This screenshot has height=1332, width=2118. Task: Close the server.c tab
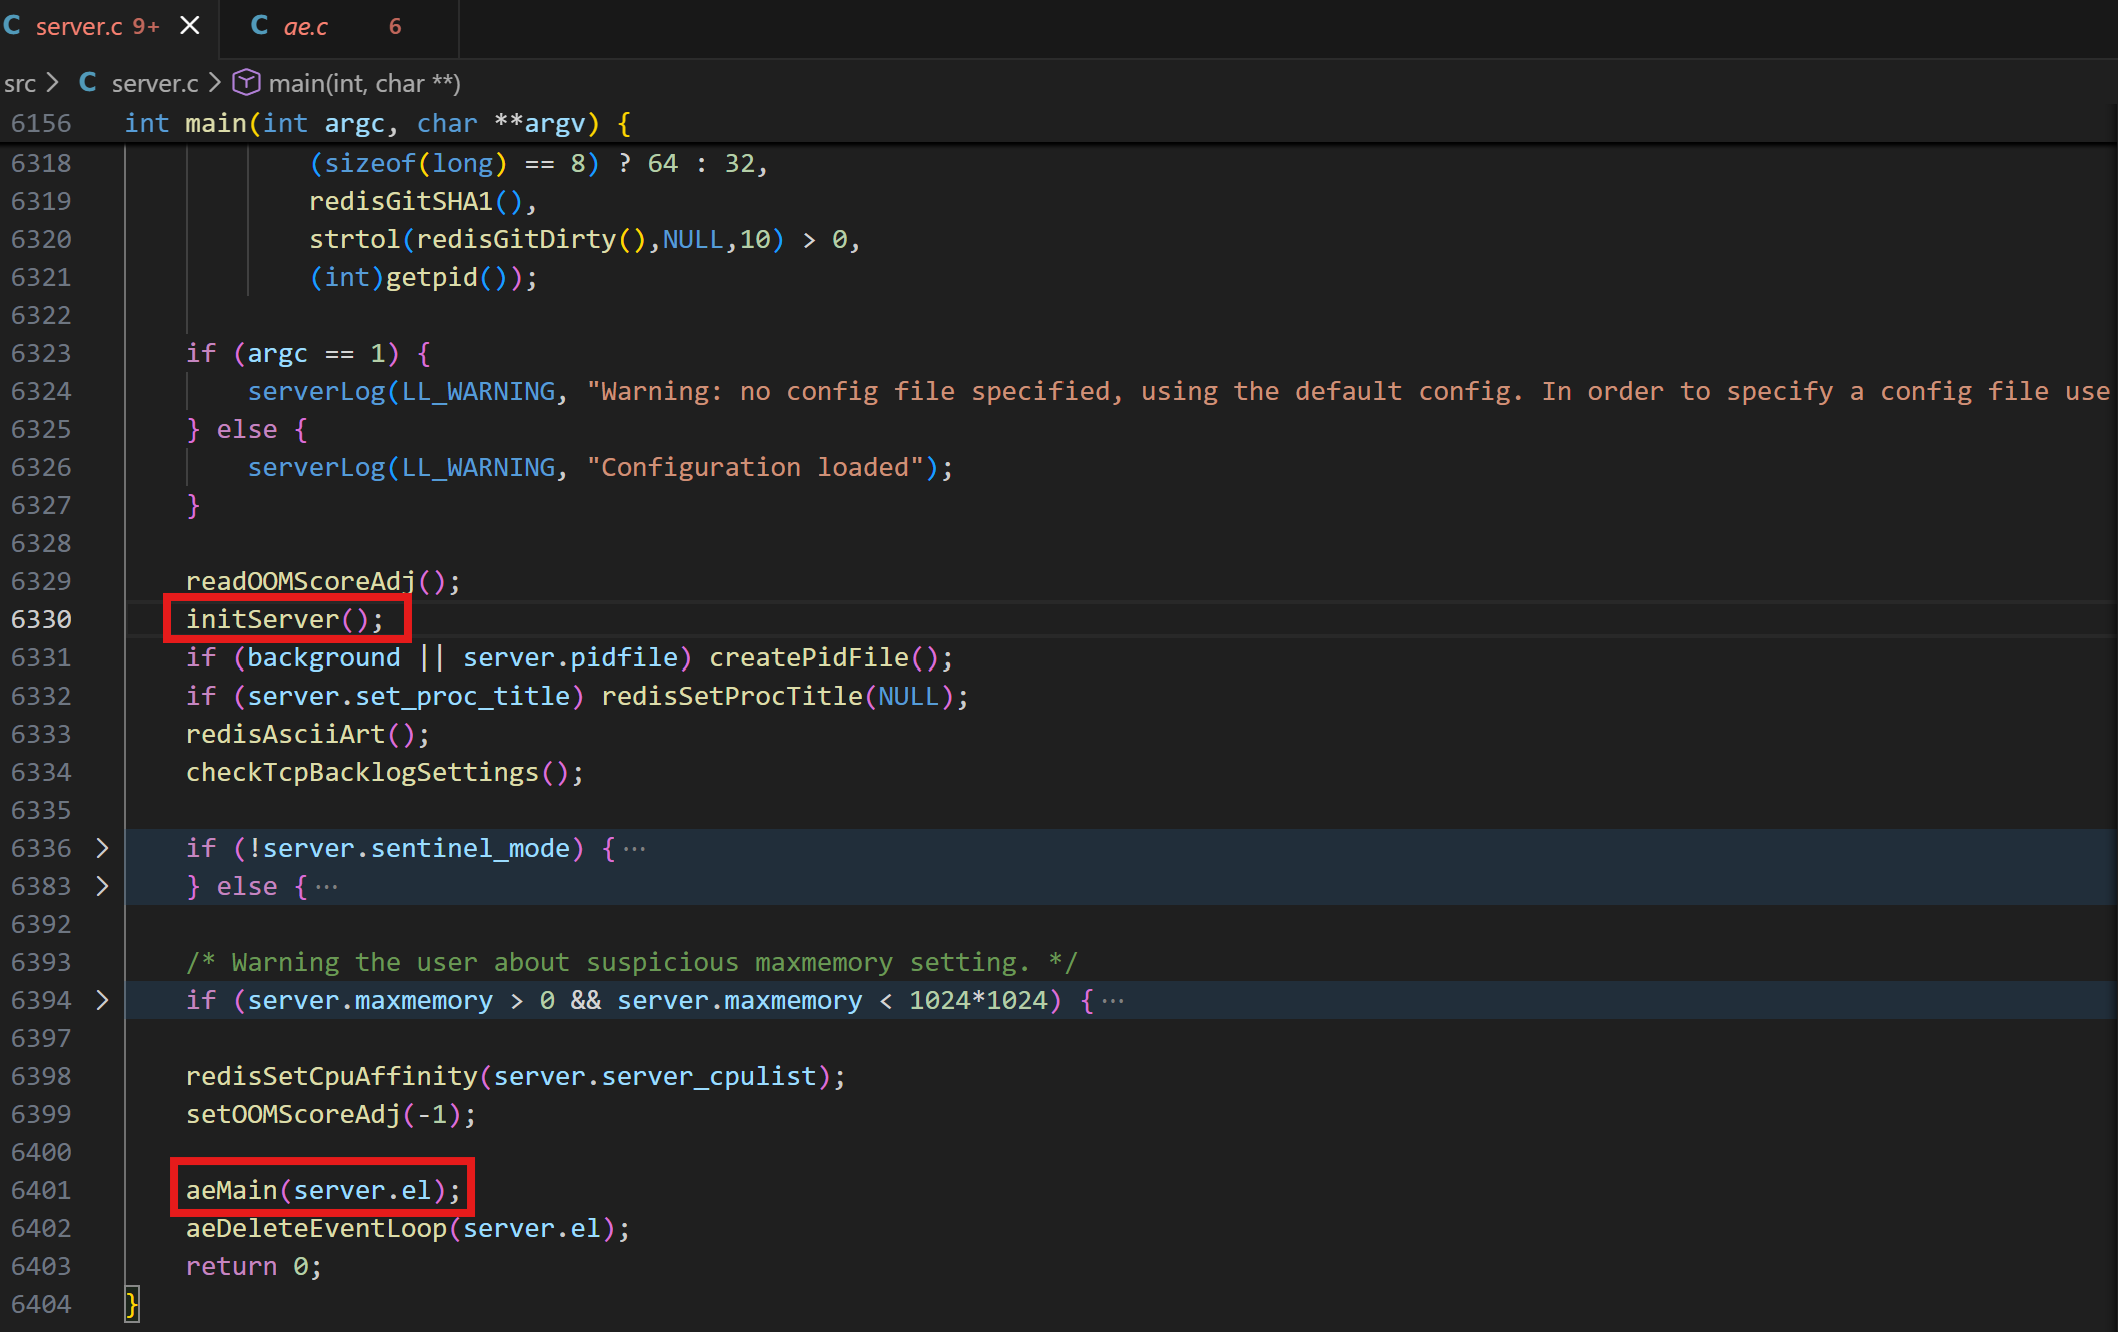(189, 26)
